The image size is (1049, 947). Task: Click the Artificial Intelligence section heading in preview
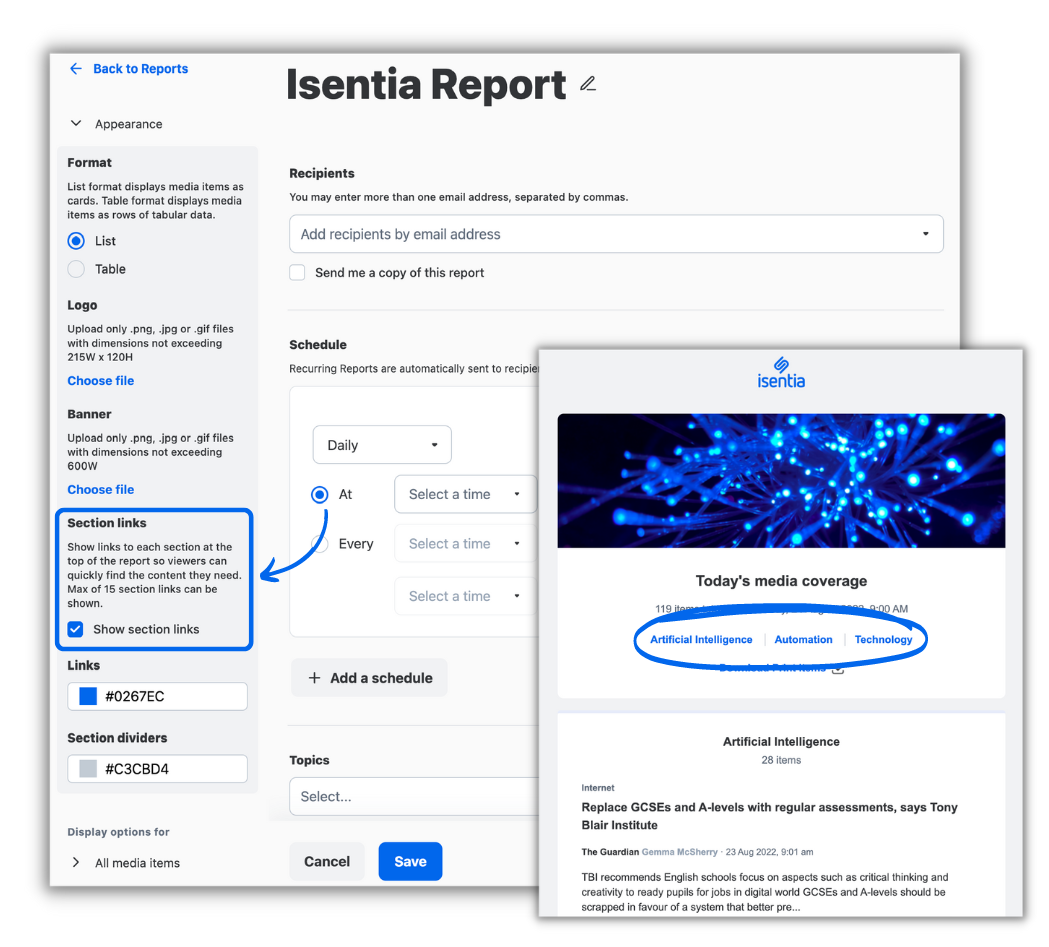781,742
